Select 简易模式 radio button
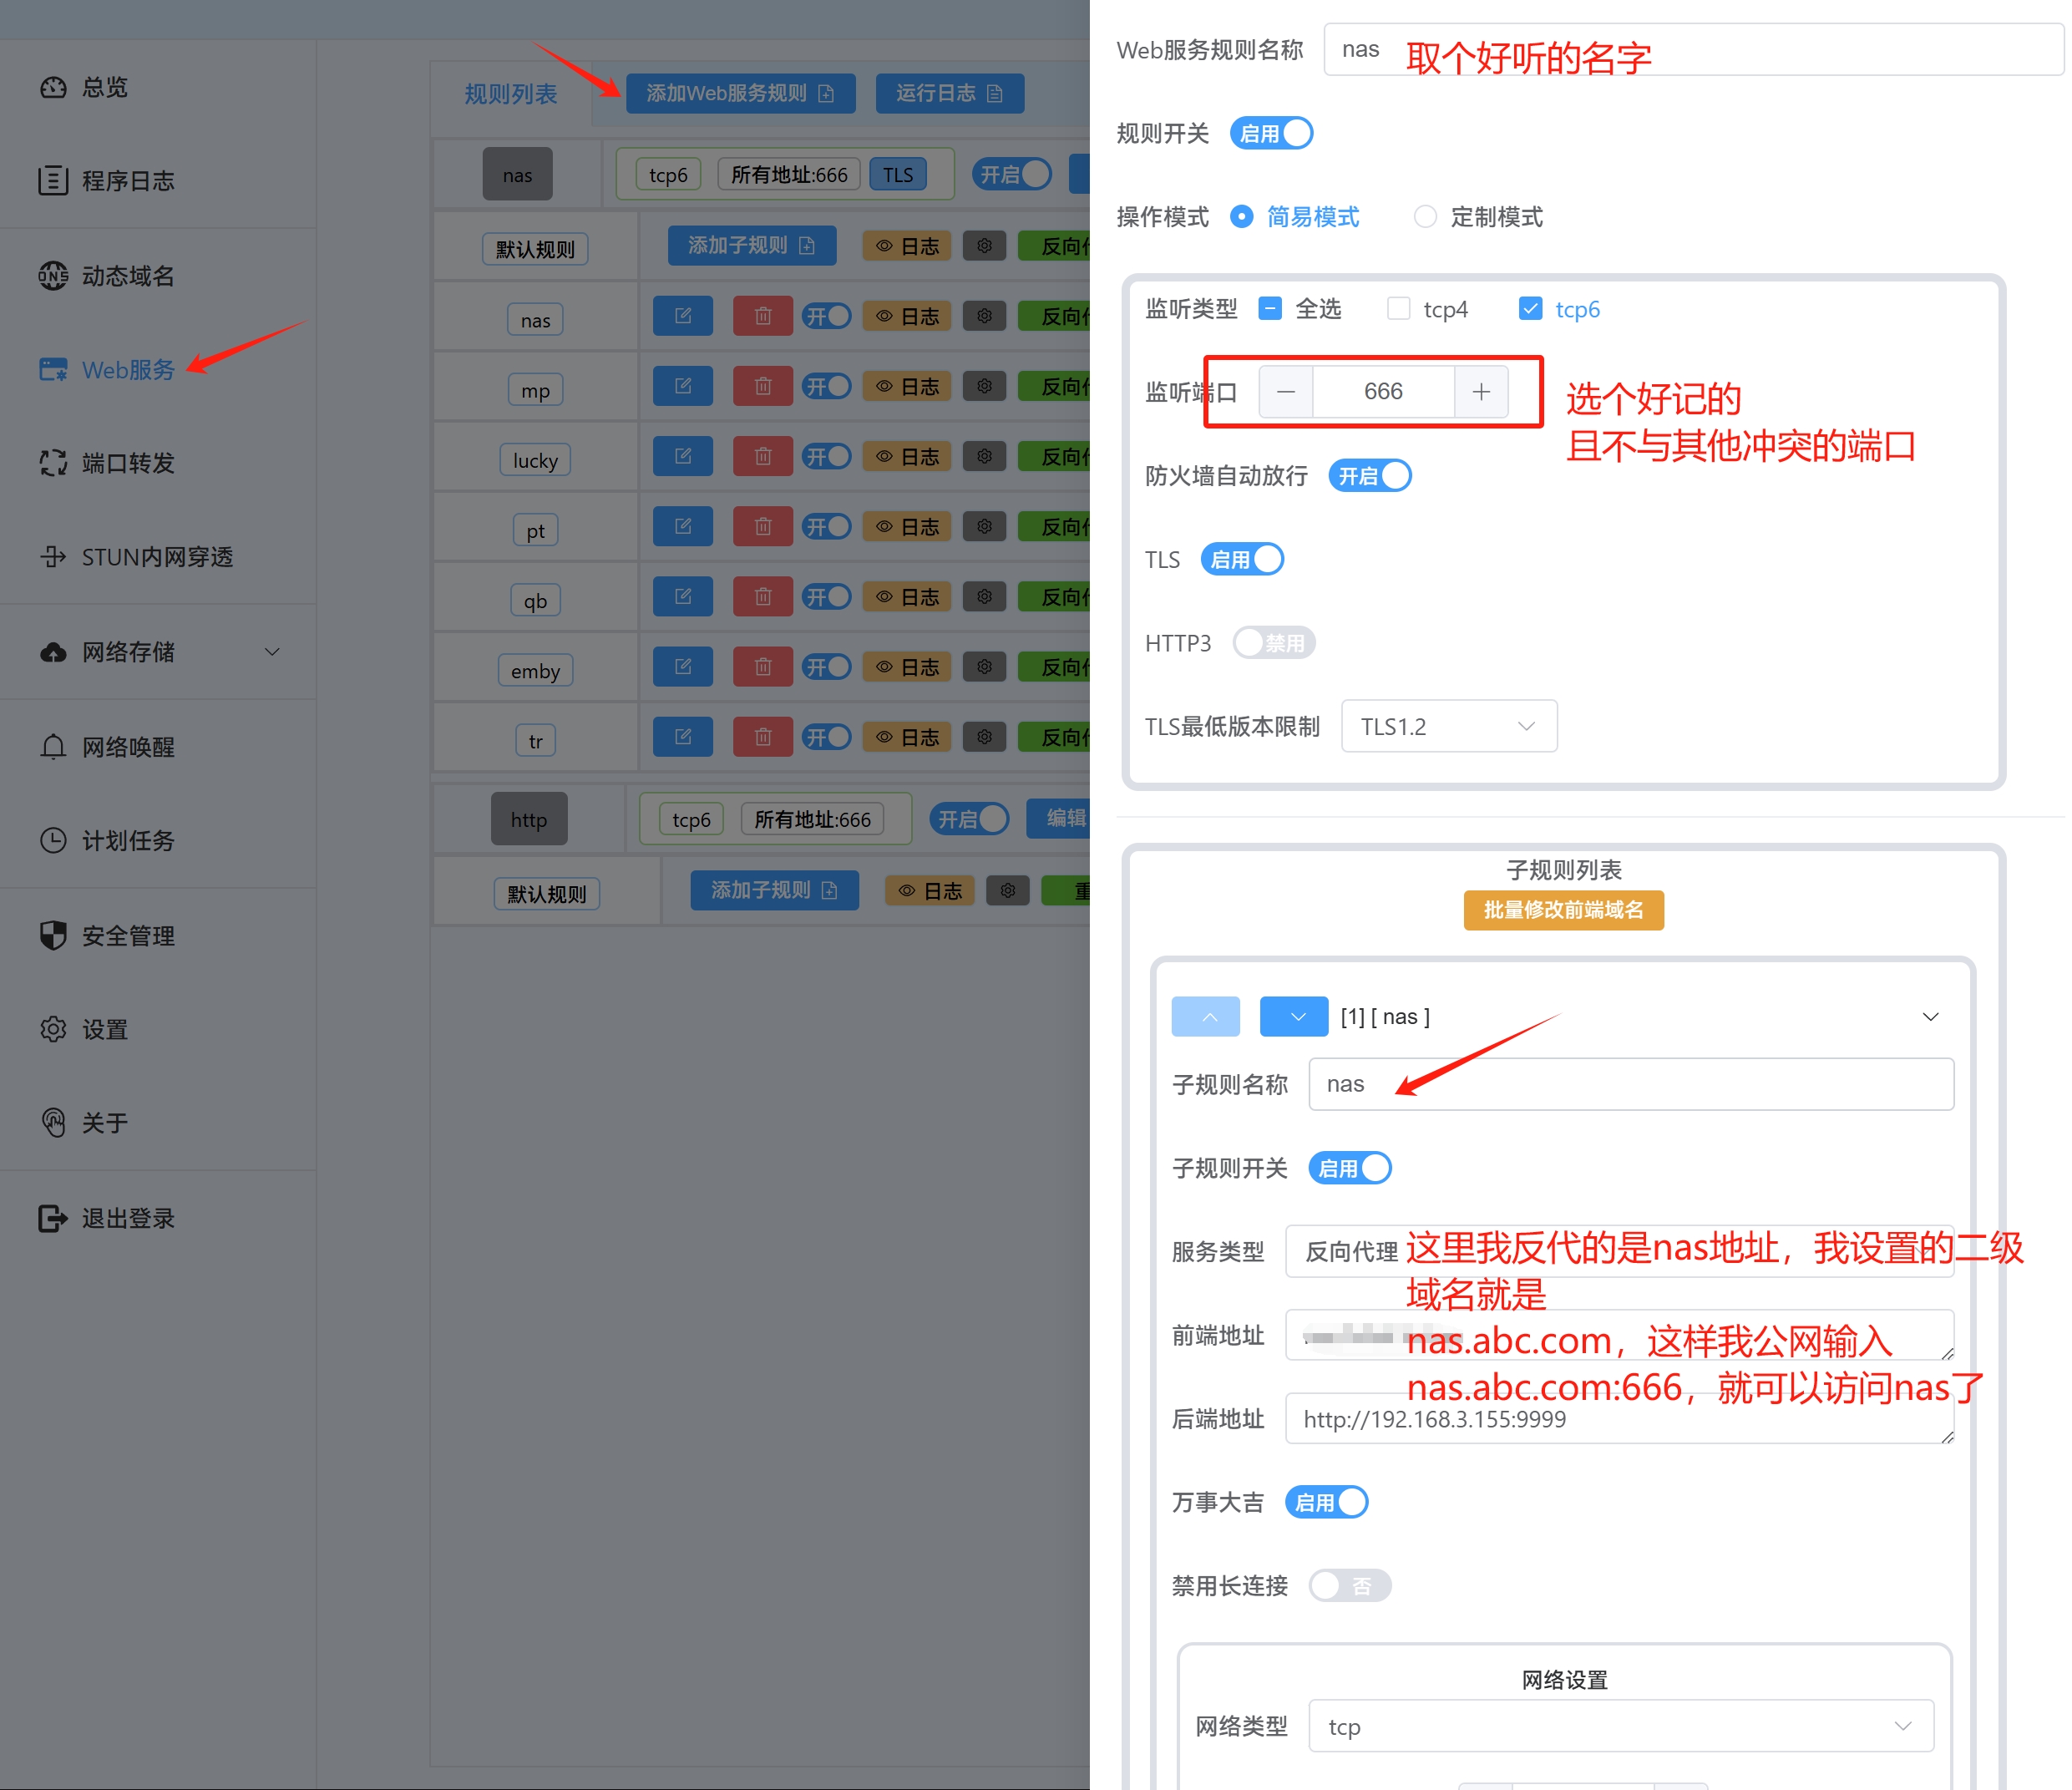2072x1790 pixels. coord(1241,217)
